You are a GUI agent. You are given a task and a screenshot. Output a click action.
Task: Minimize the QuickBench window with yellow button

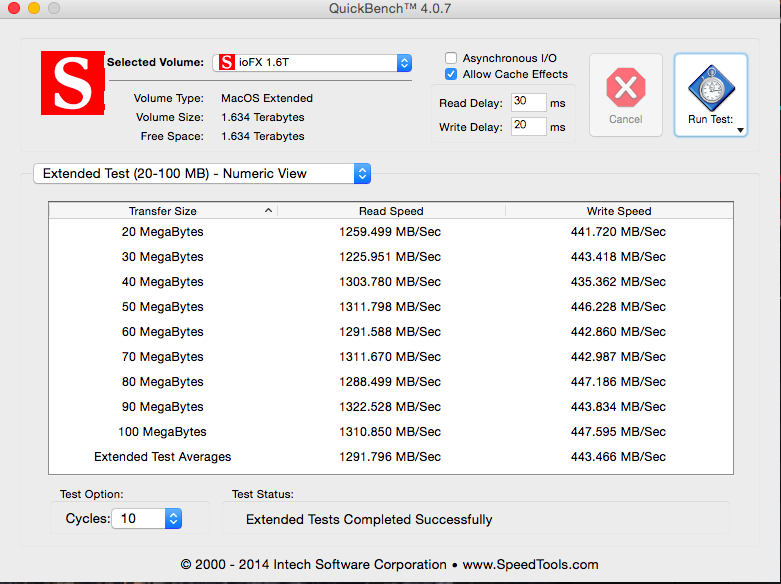pyautogui.click(x=34, y=8)
